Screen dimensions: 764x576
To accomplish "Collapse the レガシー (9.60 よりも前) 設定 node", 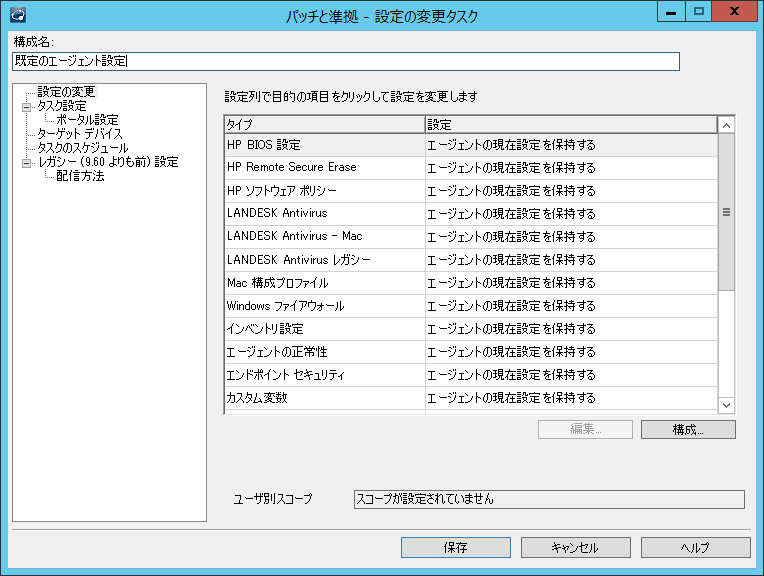I will click(x=27, y=163).
